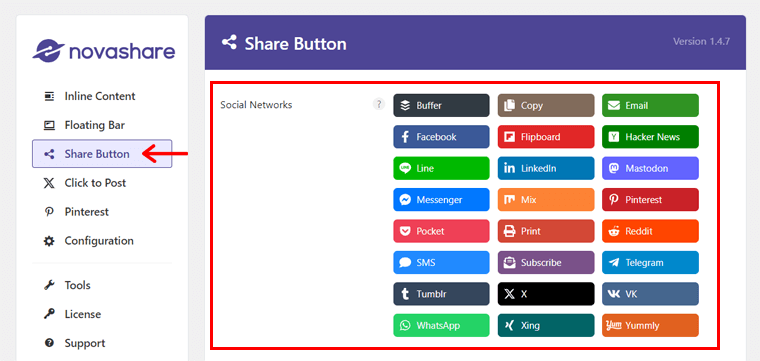Screen dimensions: 760x361
Task: Select the Copy share button
Action: (x=546, y=105)
